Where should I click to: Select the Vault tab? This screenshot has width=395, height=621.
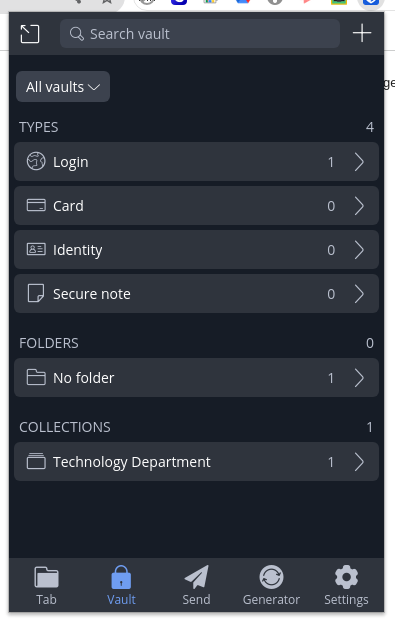click(x=121, y=585)
